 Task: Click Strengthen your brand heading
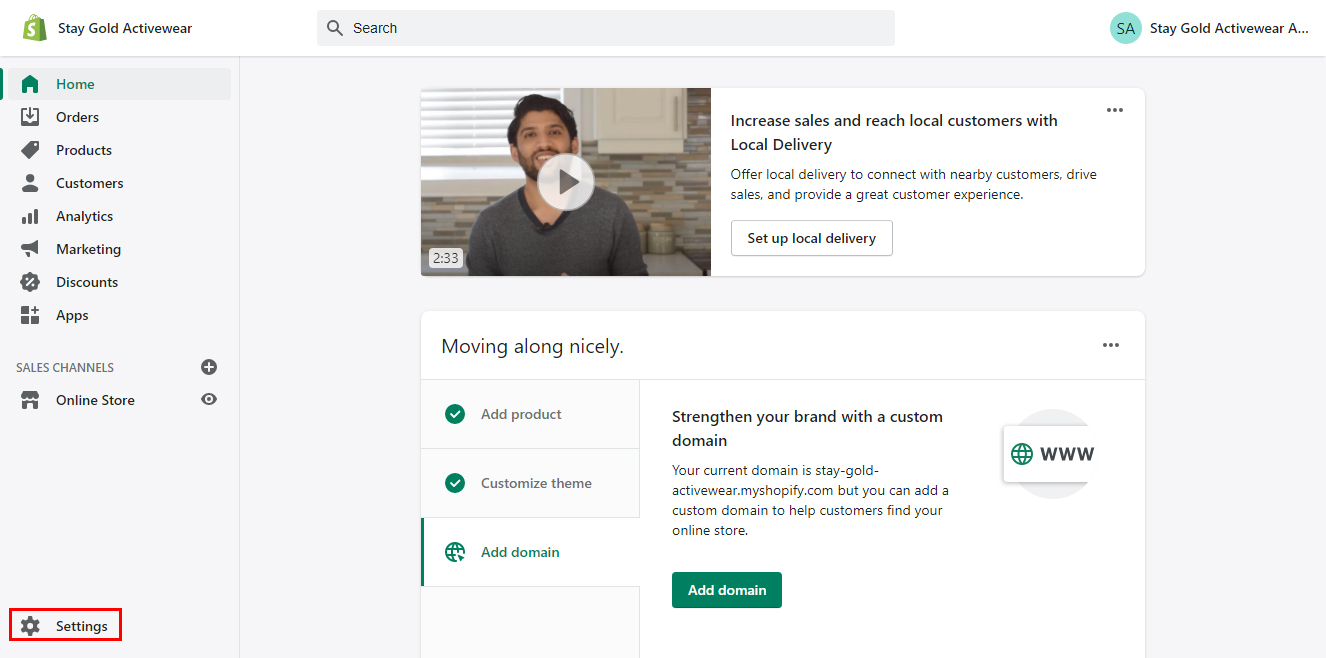point(807,428)
